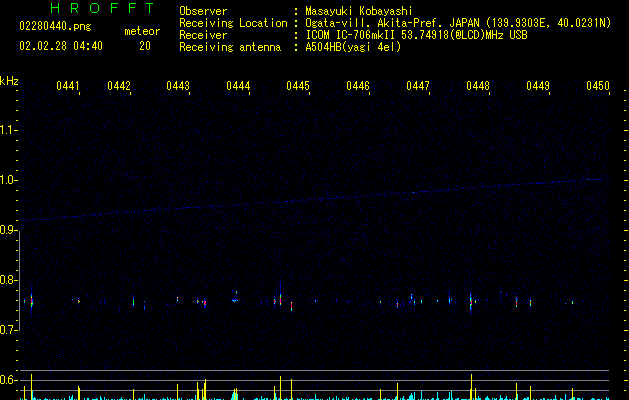This screenshot has height=400, width=629.
Task: Click the 0.7 kHz axis label
Action: tap(8, 330)
